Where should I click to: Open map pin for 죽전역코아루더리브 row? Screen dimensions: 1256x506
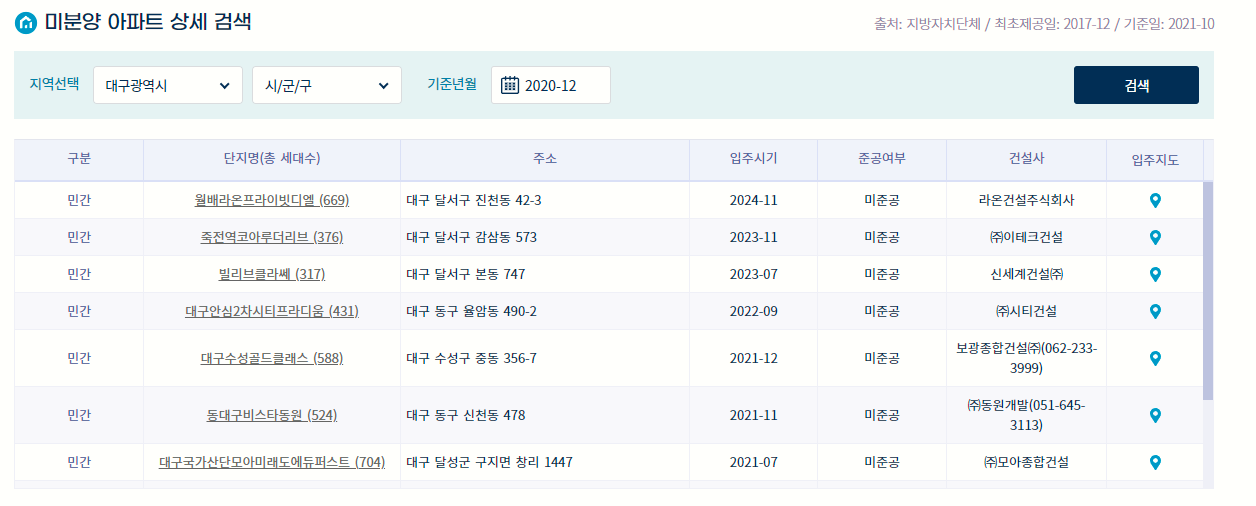[1155, 237]
